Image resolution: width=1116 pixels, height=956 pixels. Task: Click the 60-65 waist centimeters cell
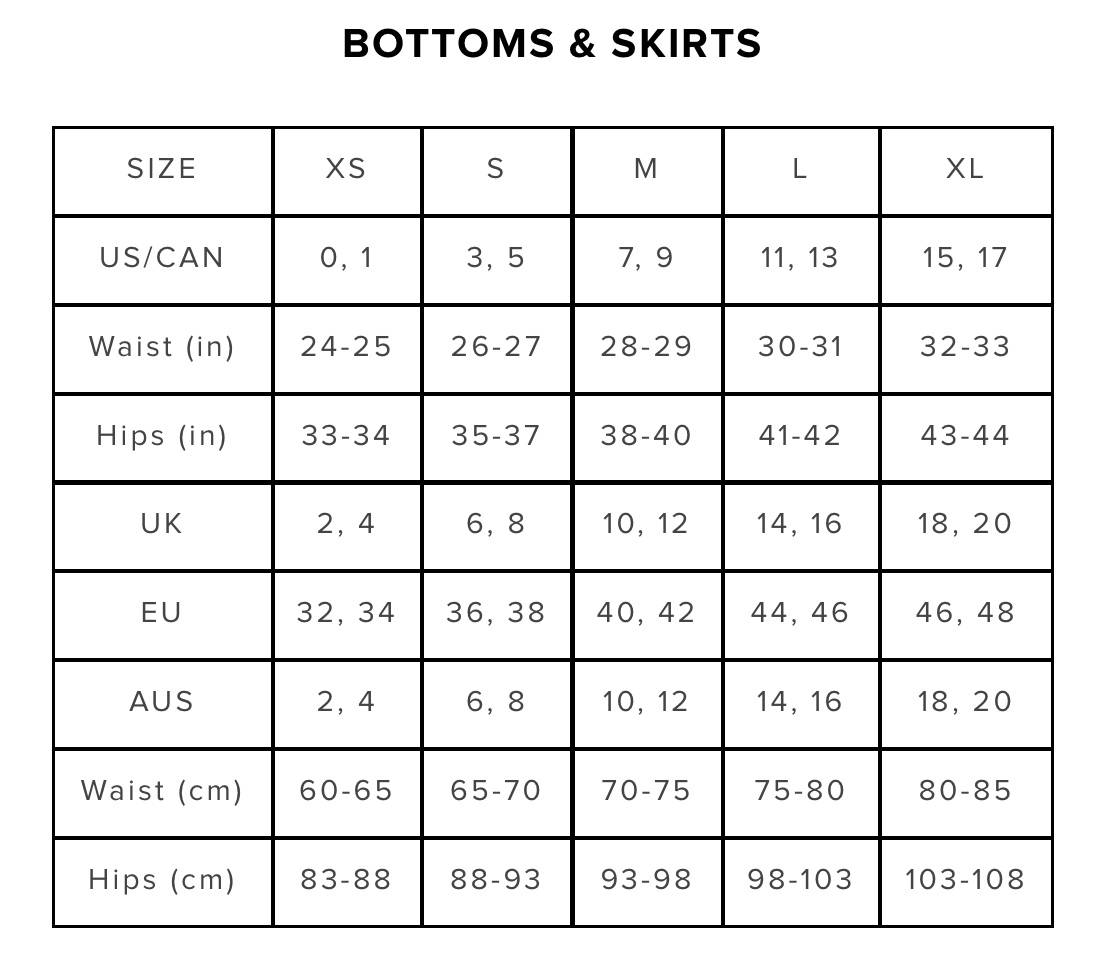pos(347,792)
